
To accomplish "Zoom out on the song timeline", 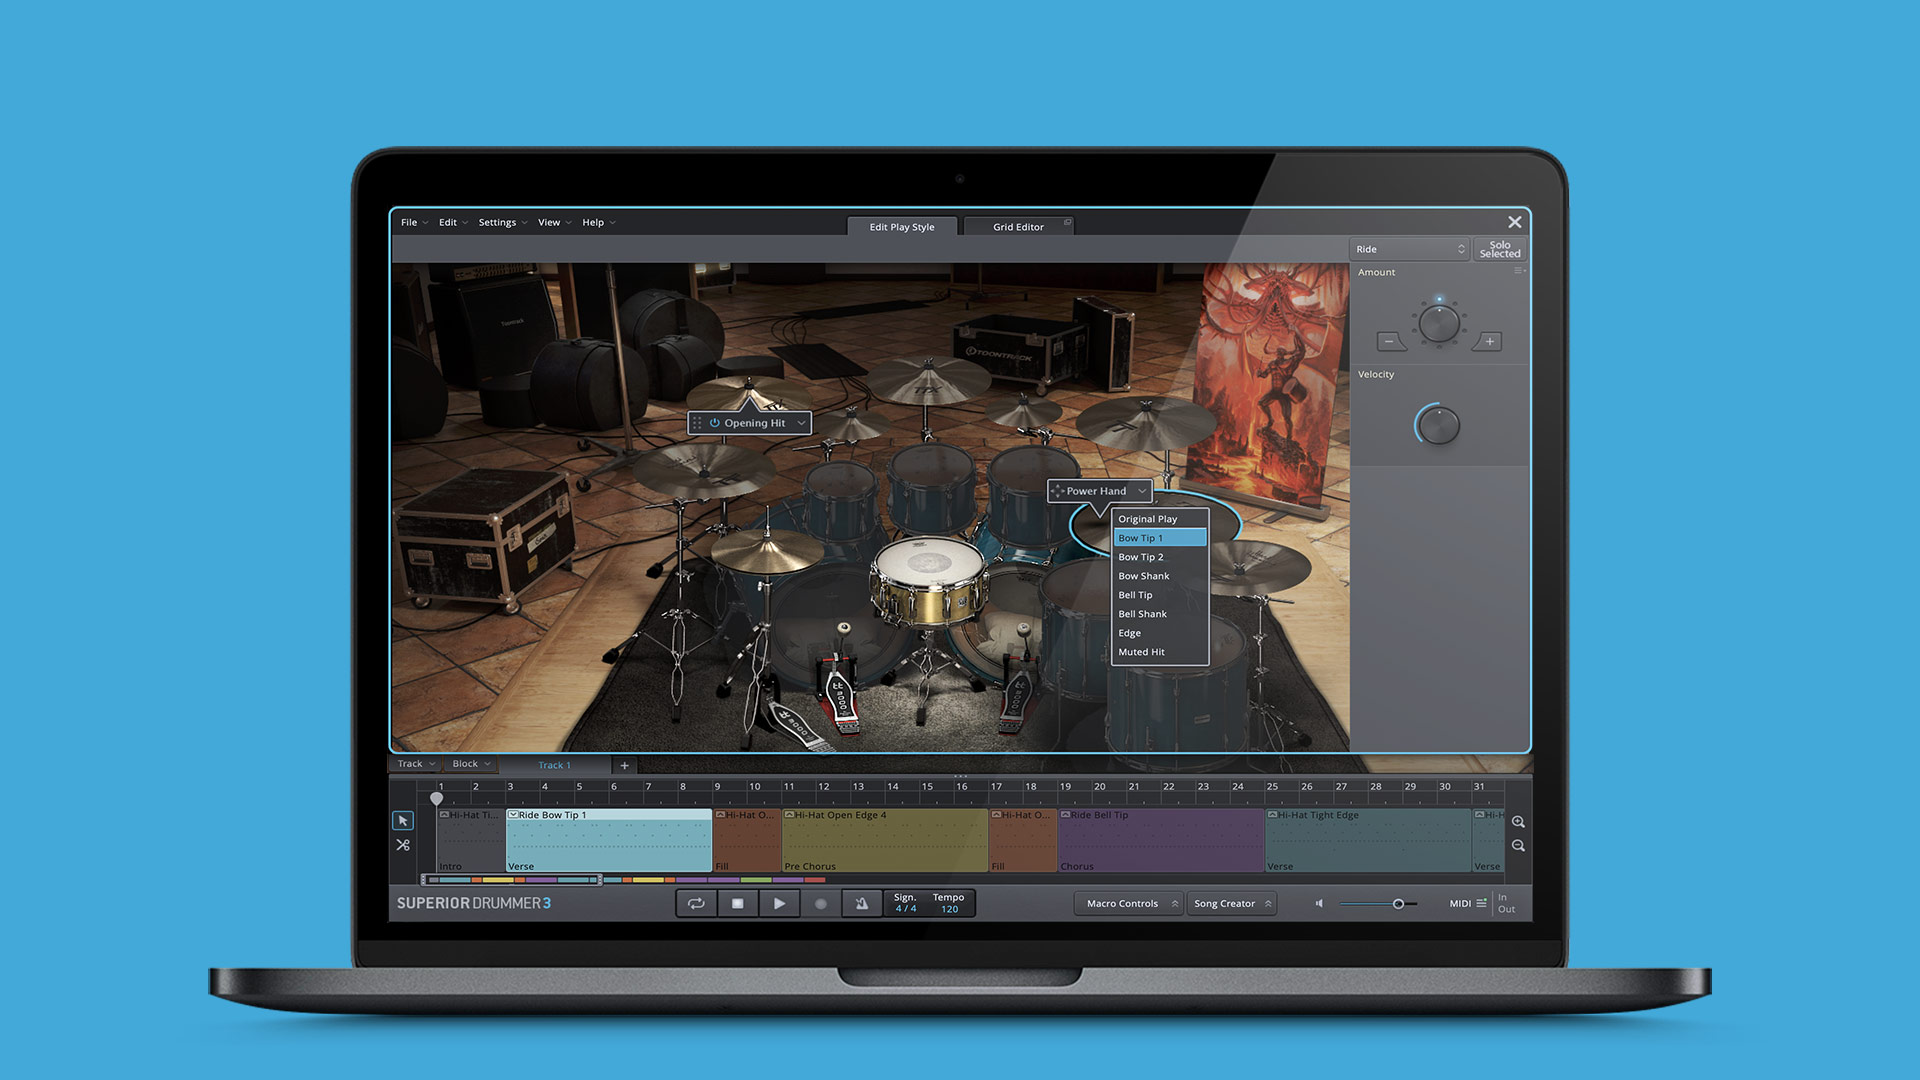I will [x=1518, y=846].
